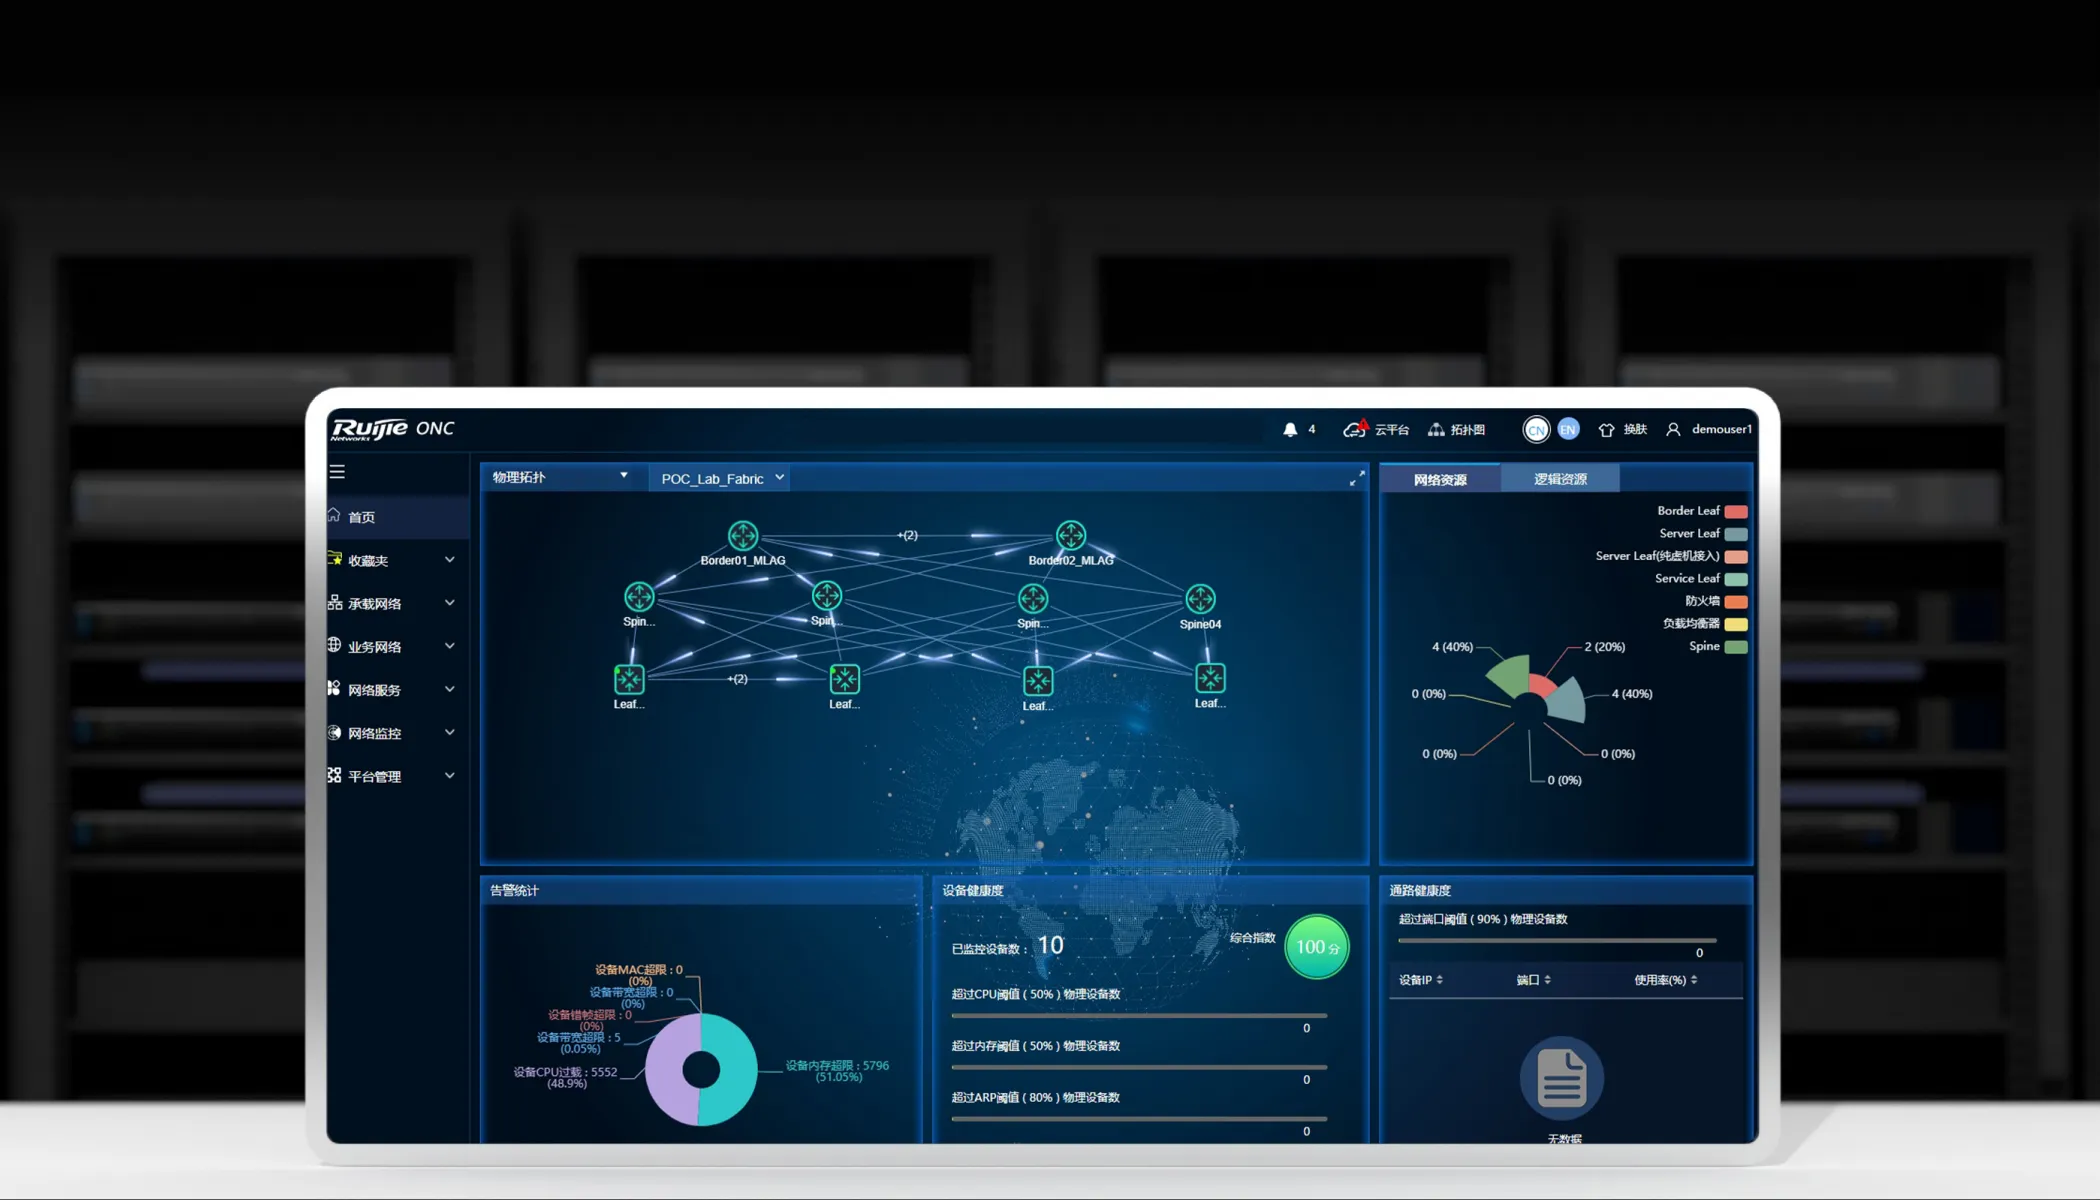Expand topology panel to fullscreen
Viewport: 2100px width, 1200px height.
click(1357, 478)
